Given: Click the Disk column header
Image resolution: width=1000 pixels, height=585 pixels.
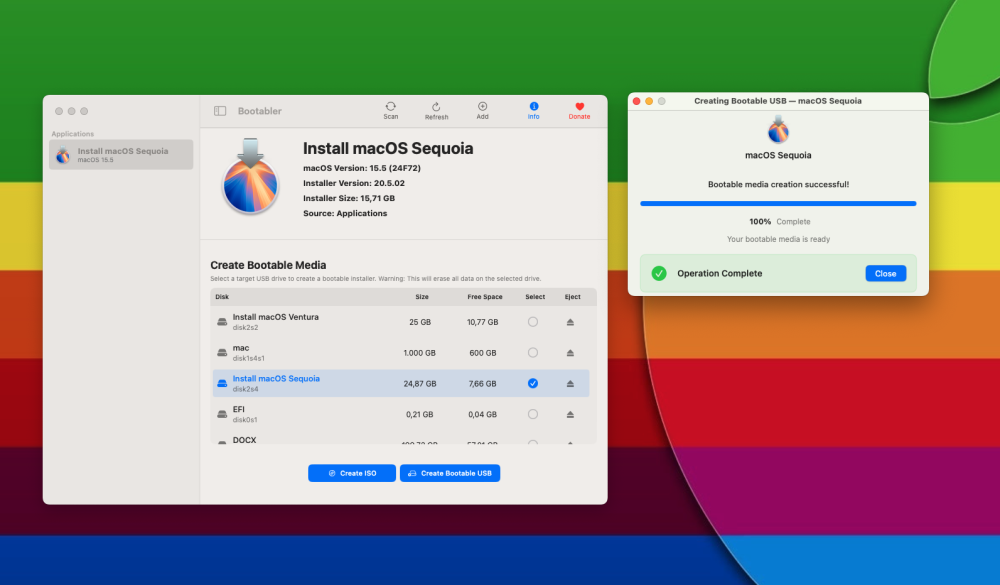Looking at the screenshot, I should pyautogui.click(x=222, y=297).
